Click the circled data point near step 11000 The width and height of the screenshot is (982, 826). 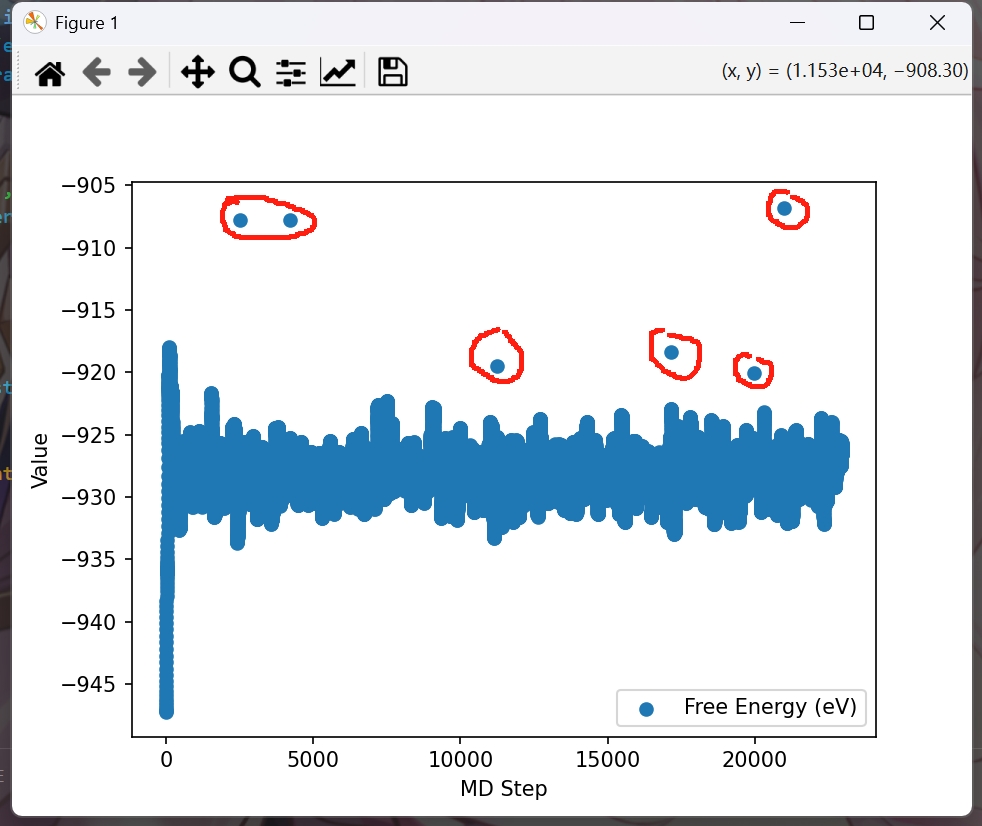(497, 366)
